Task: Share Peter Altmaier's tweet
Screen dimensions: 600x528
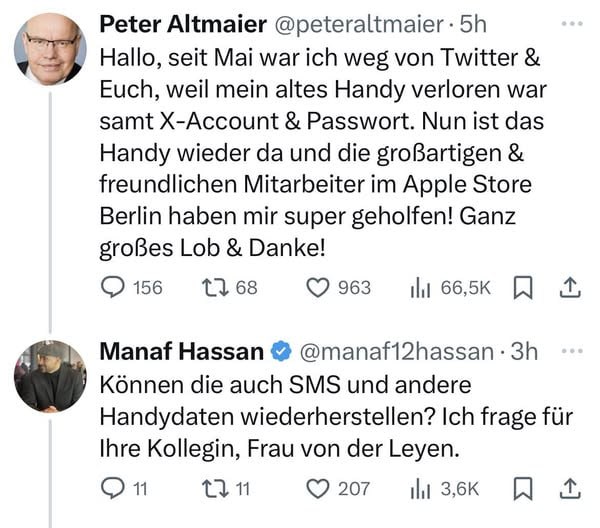Action: (569, 288)
